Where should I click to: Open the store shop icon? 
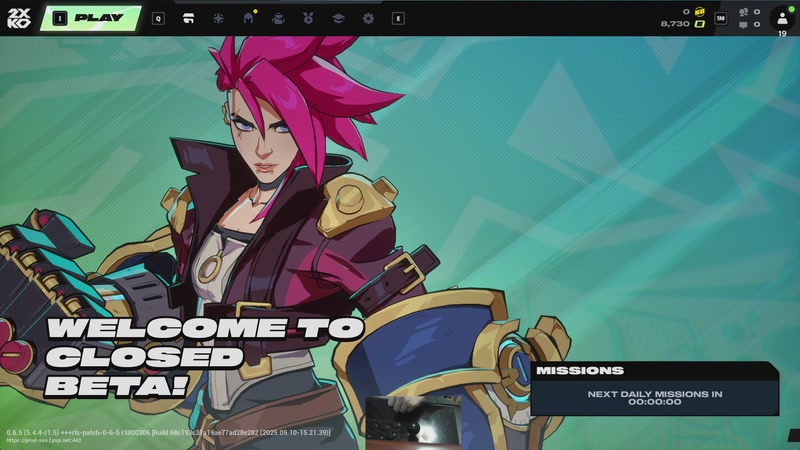pos(188,18)
